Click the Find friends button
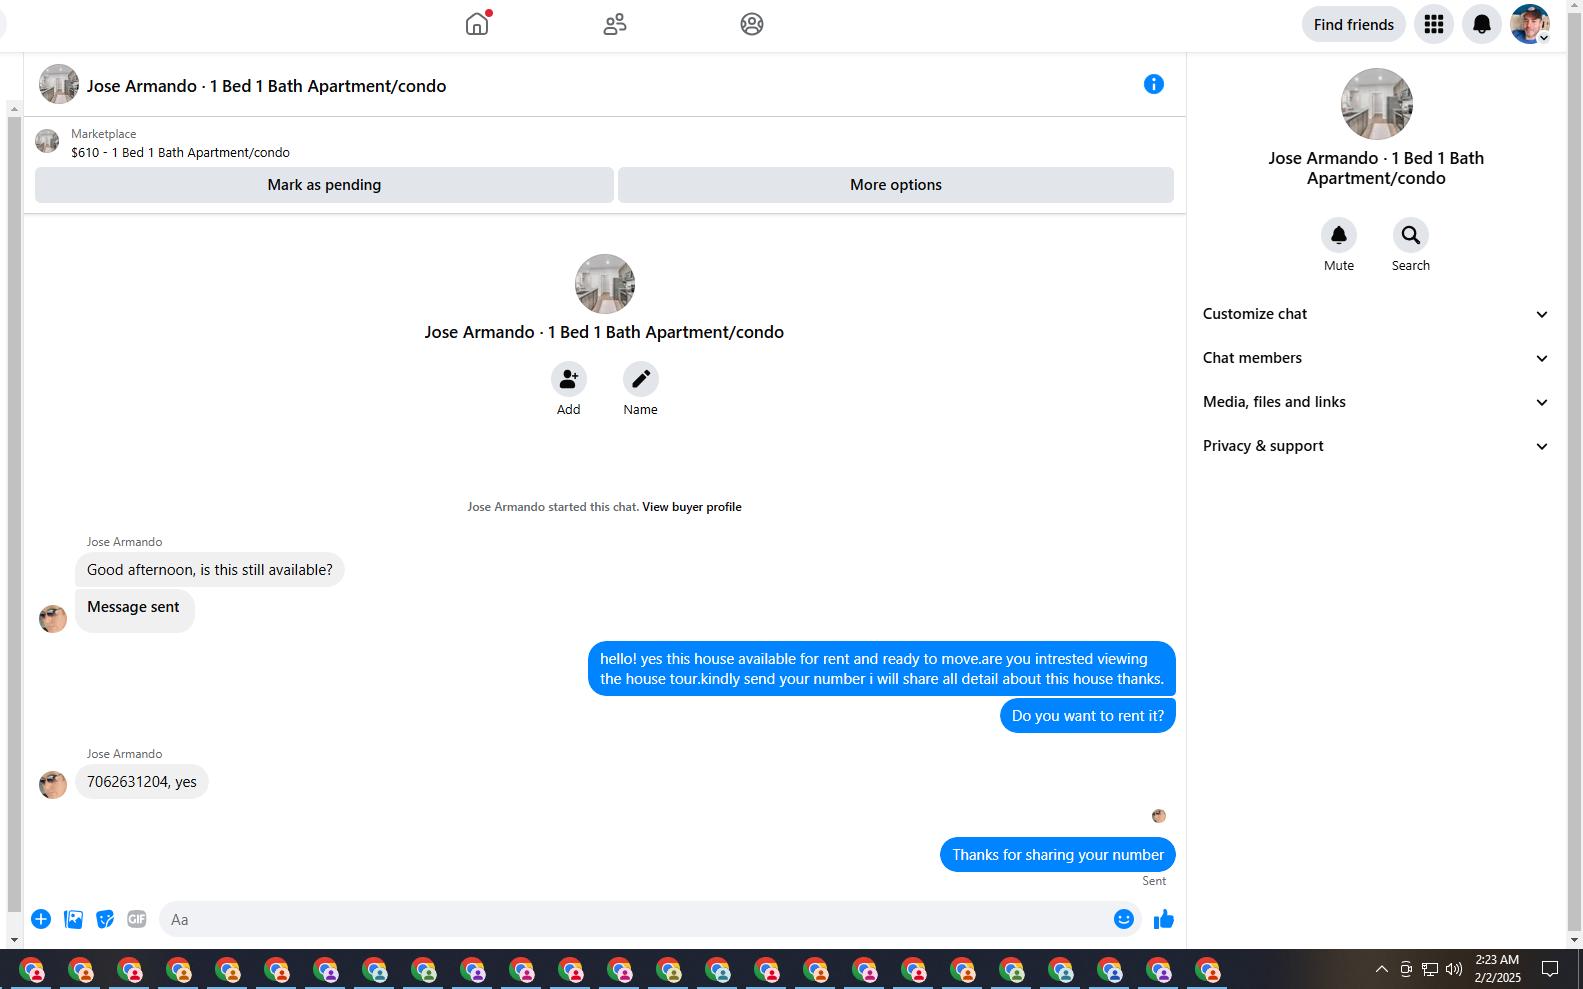This screenshot has width=1583, height=989. pos(1354,24)
